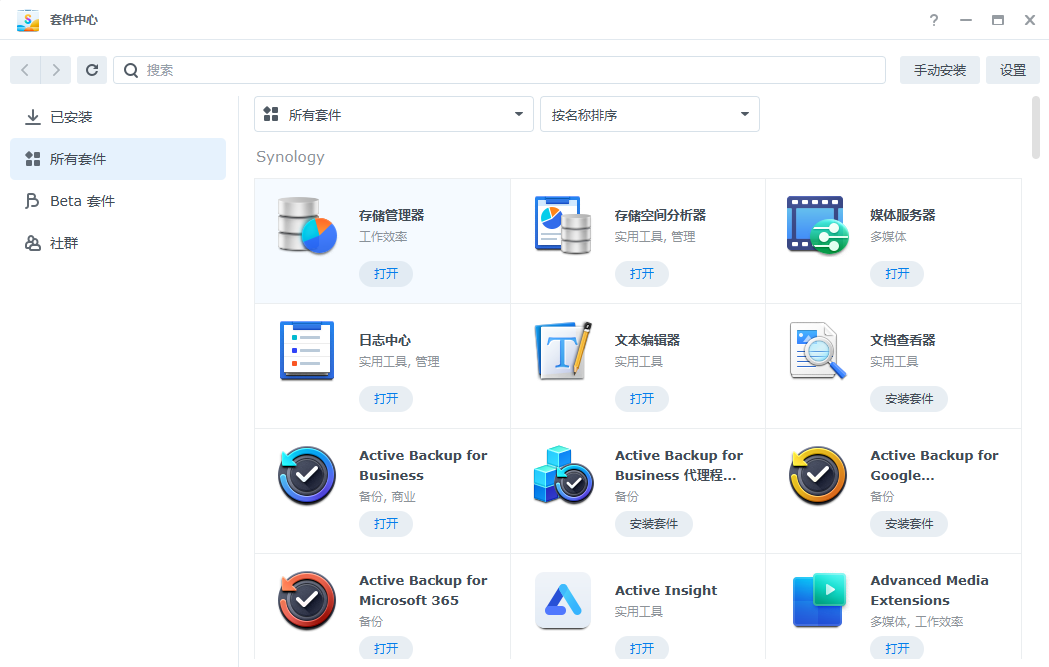
Task: Click the 存储空间分析器 package icon
Action: coord(563,225)
